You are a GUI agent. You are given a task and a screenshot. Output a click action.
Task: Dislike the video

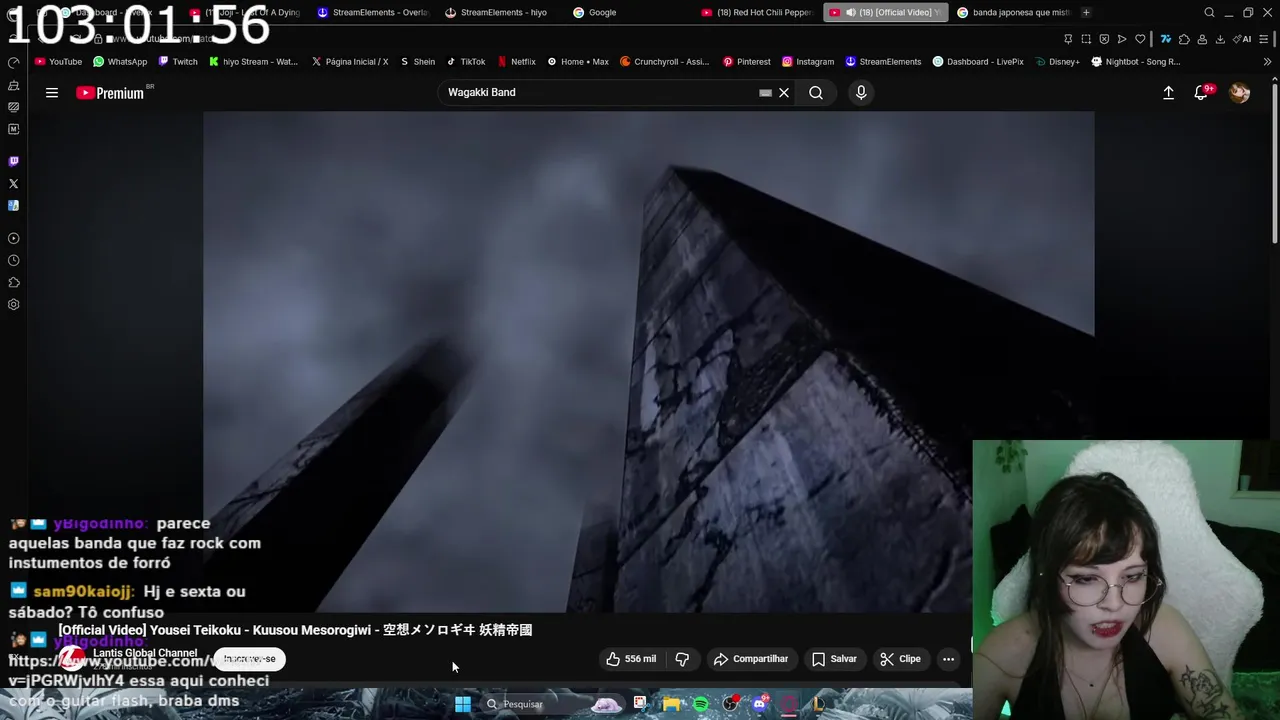point(682,659)
